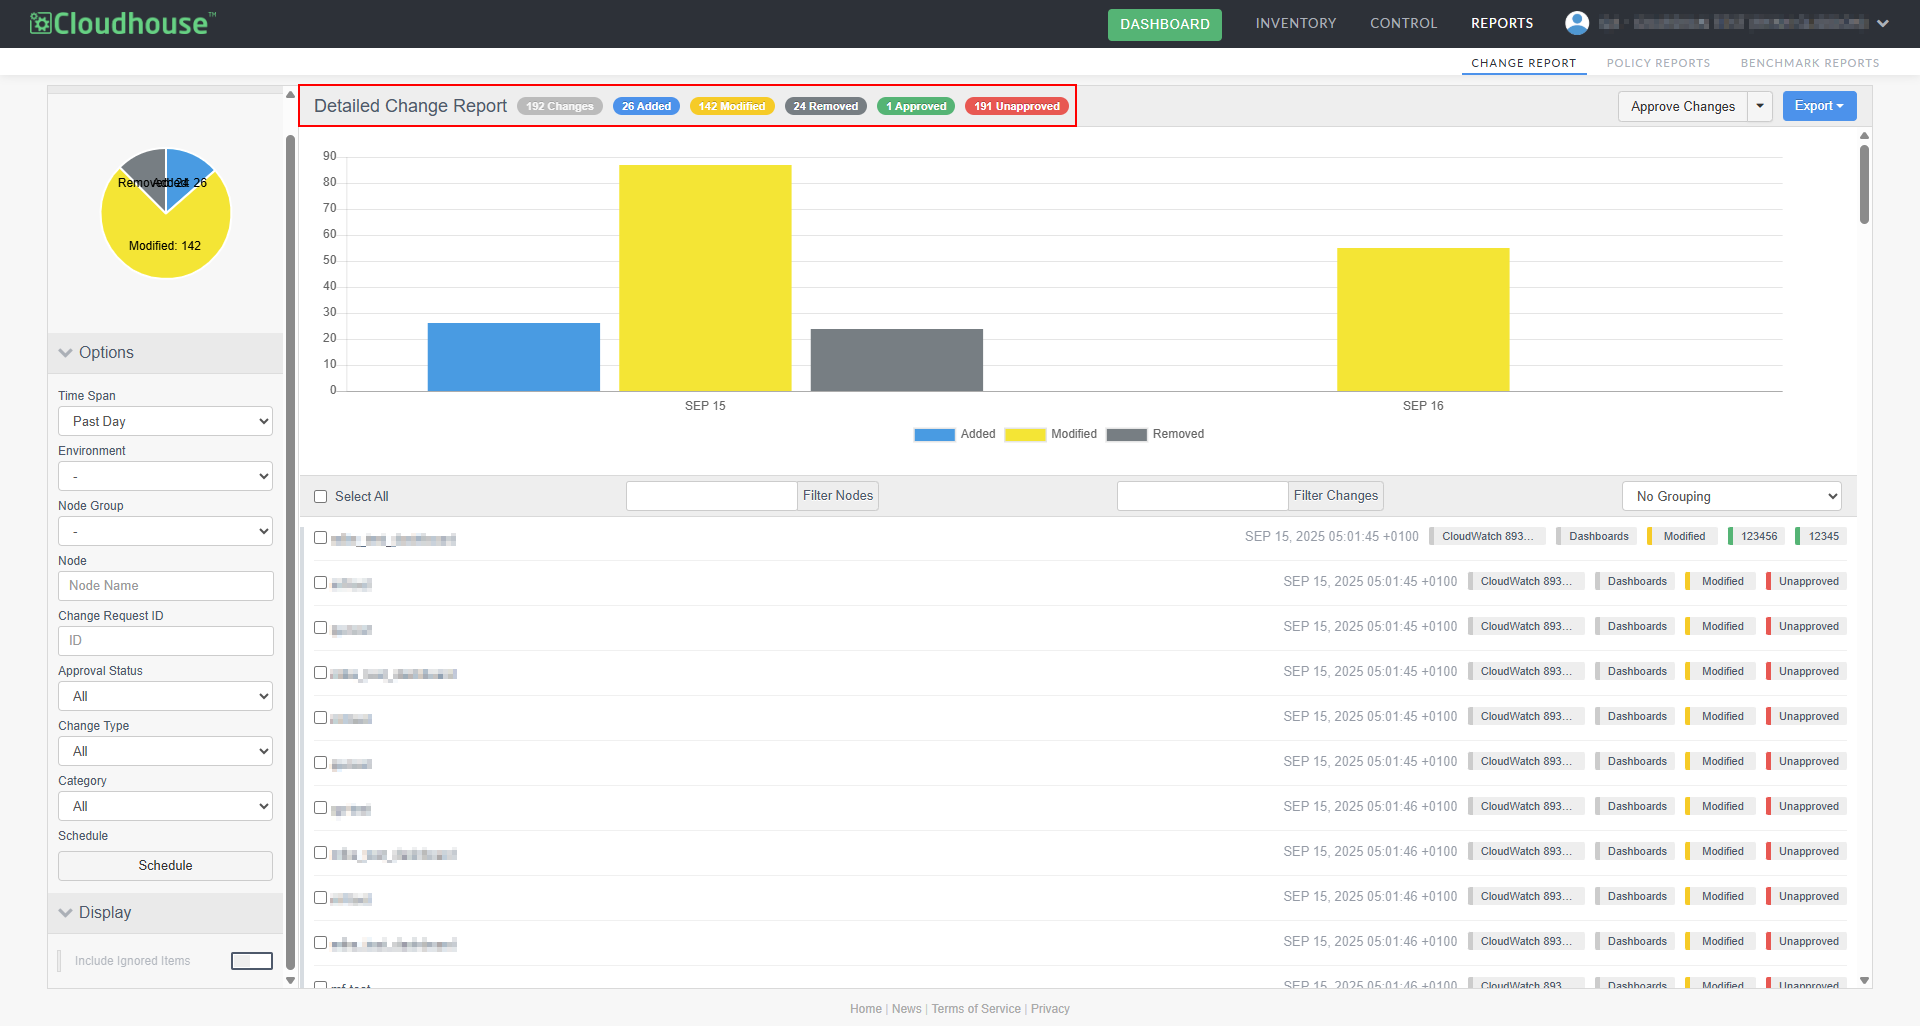Open the Time Span dropdown
Viewport: 1920px width, 1026px height.
(x=165, y=422)
